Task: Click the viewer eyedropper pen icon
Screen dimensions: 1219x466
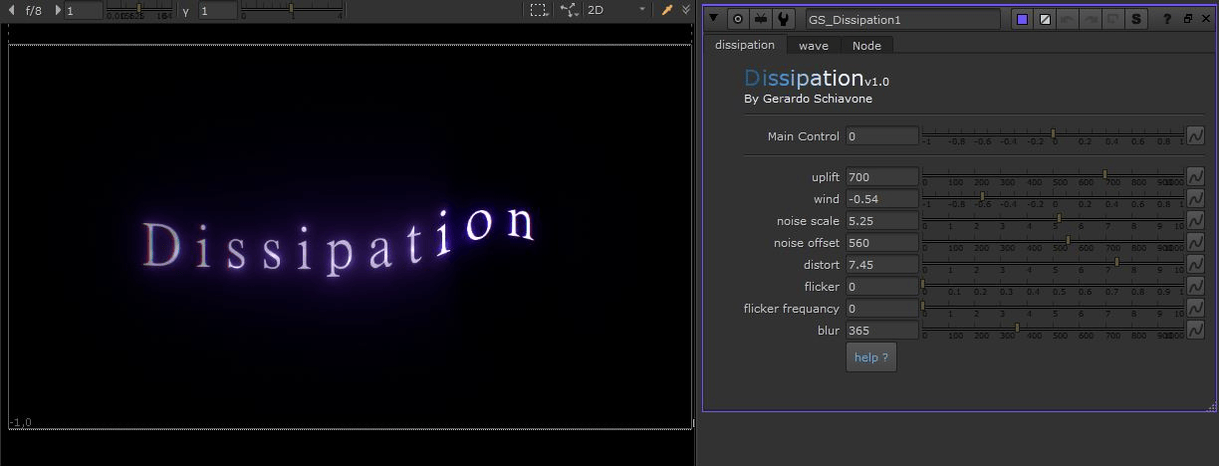Action: point(667,10)
